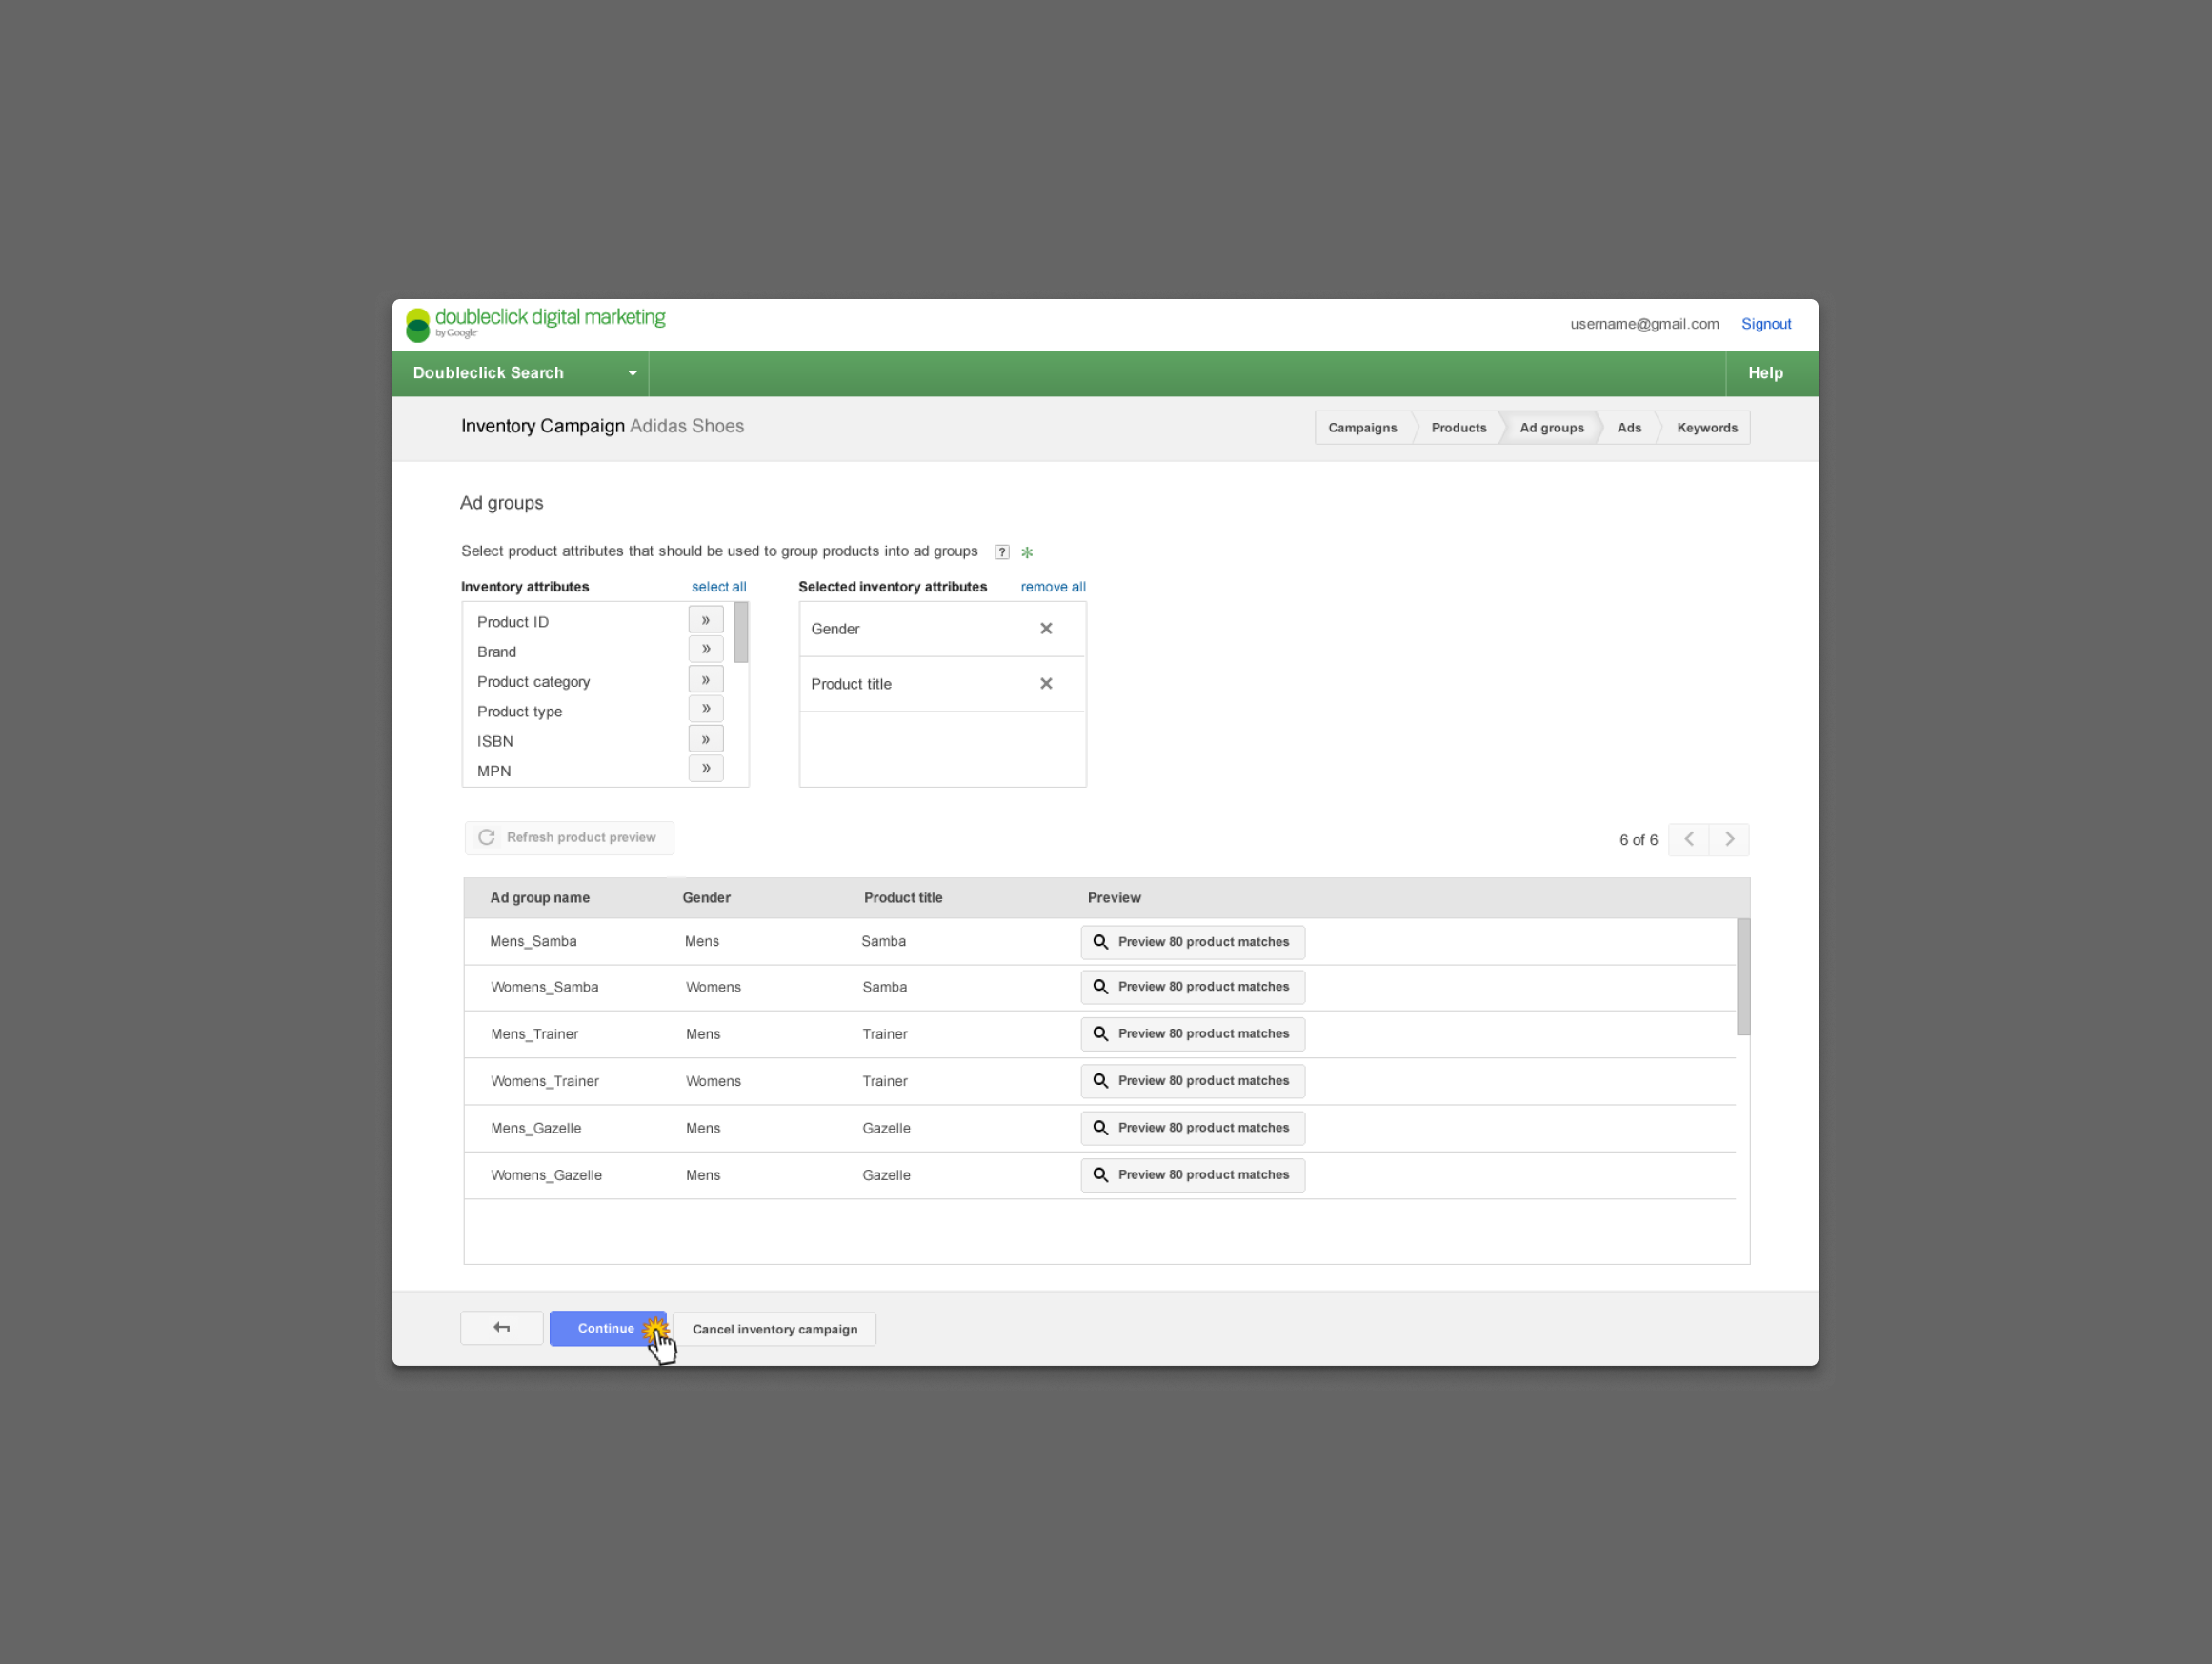Preview product matches for Womens_Trainer

point(1192,1081)
